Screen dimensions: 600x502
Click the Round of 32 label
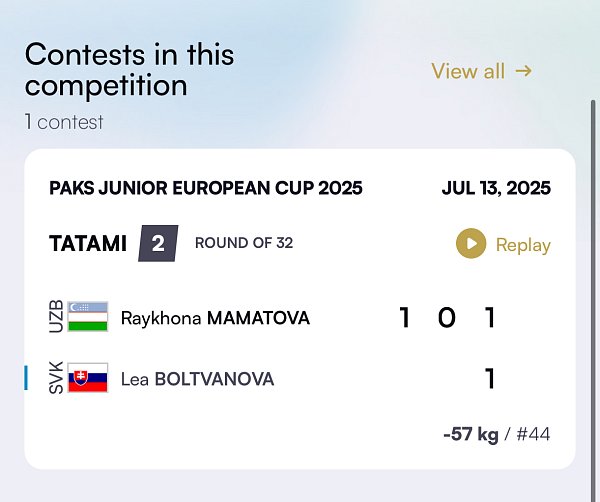click(x=244, y=243)
